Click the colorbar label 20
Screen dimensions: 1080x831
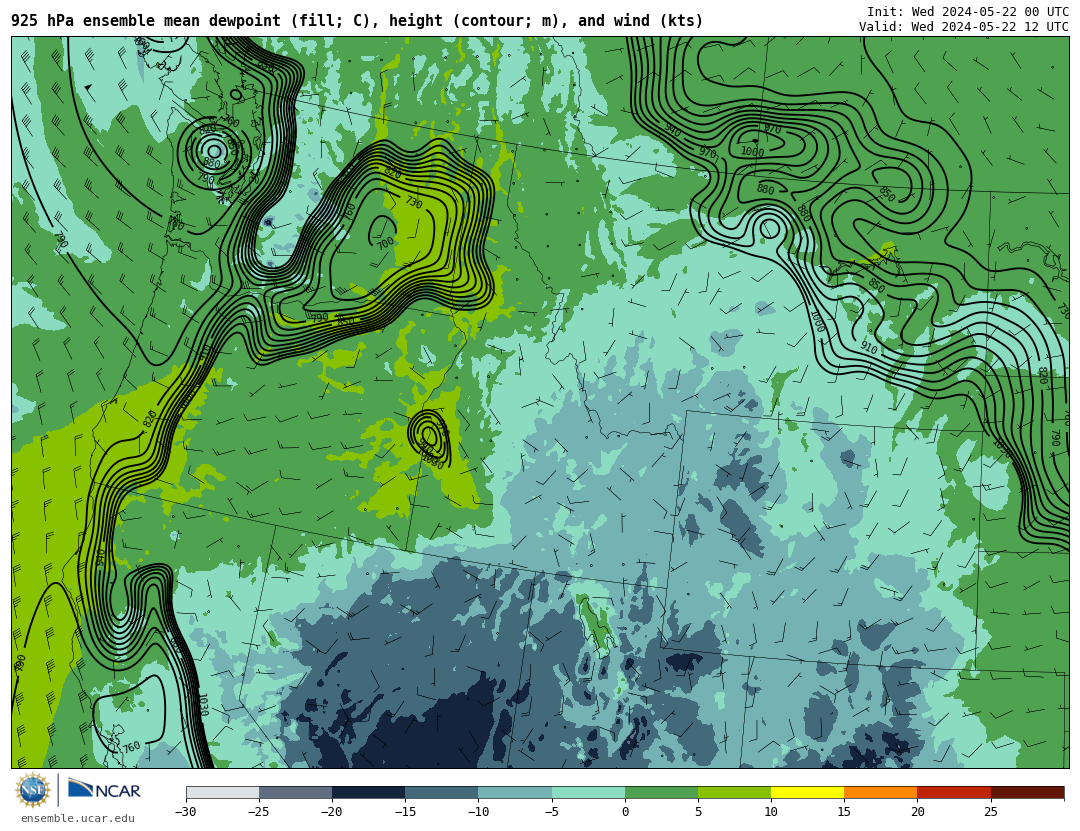click(917, 812)
